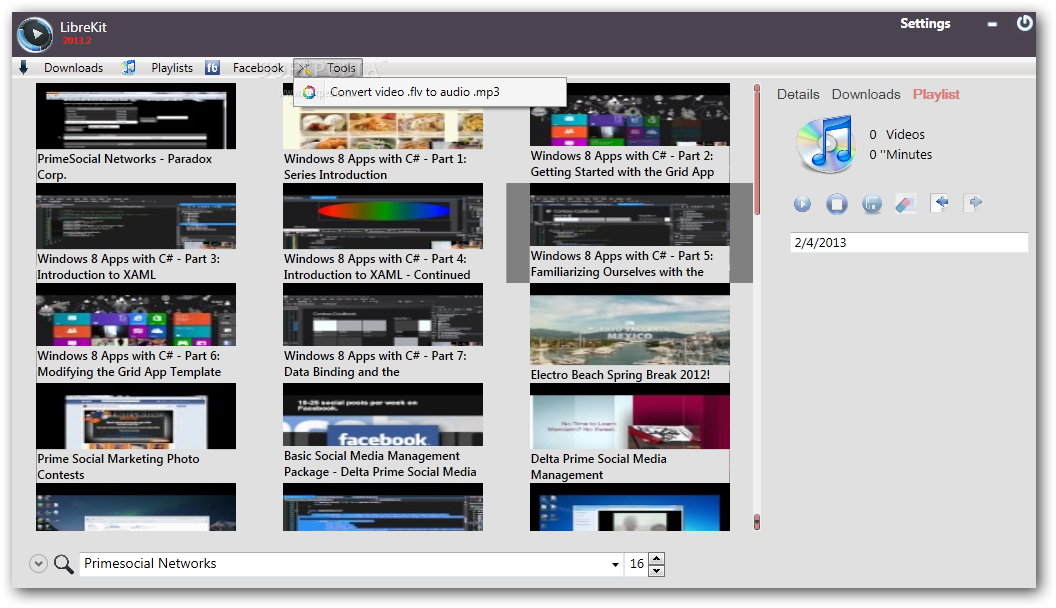Open the Downloads arrow icon in menu bar
Image resolution: width=1056 pixels, height=608 pixels.
(24, 67)
